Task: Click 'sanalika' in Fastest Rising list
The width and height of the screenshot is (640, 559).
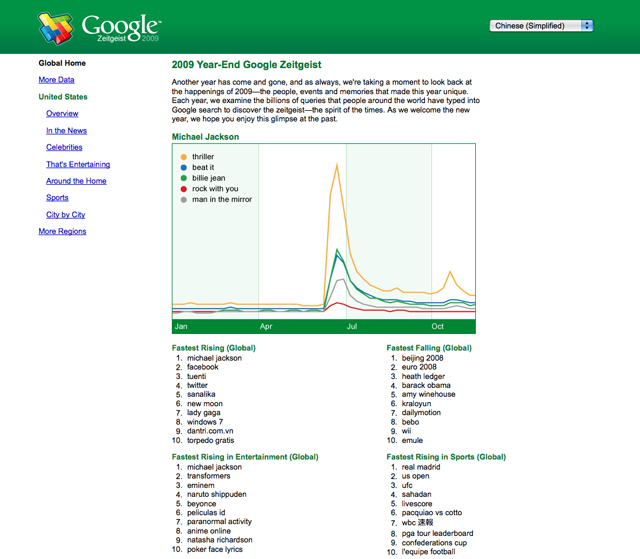Action: 201,394
